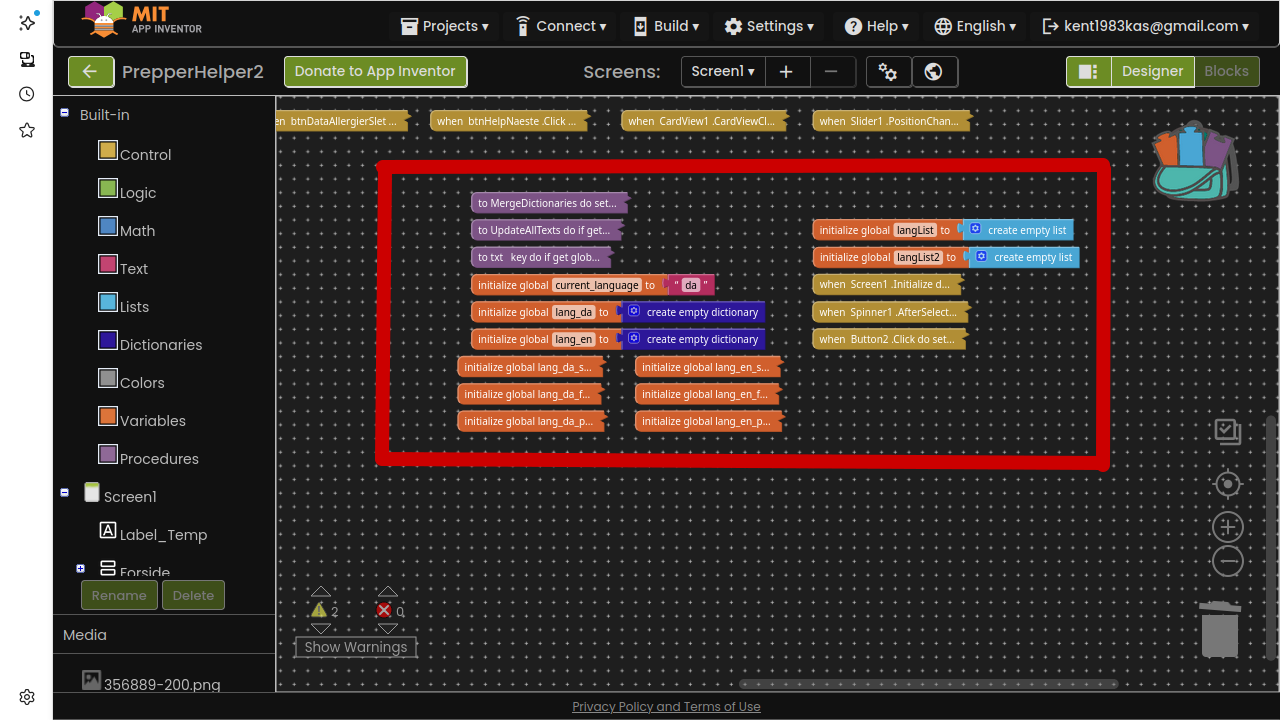
Task: Click the horizontal workspace scrollbar
Action: pos(928,685)
